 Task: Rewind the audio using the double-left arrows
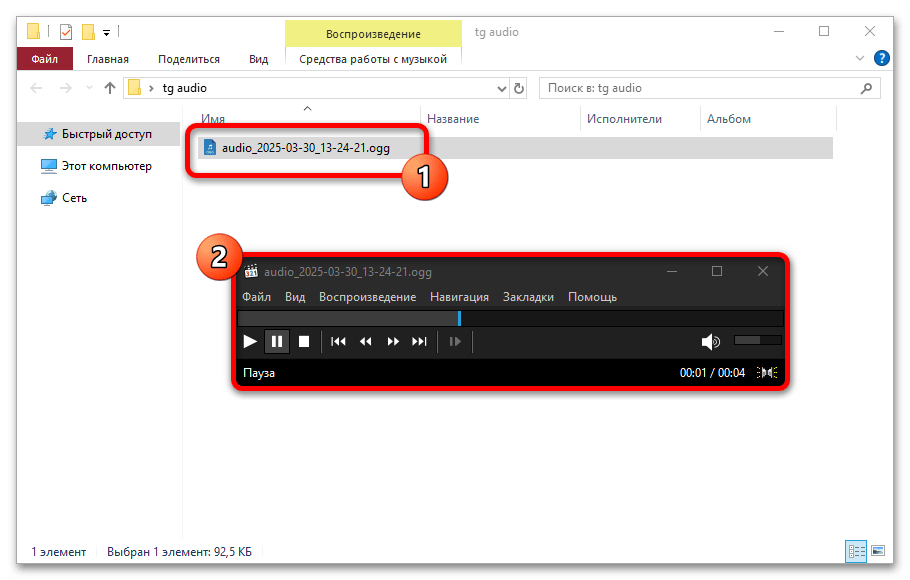point(366,341)
